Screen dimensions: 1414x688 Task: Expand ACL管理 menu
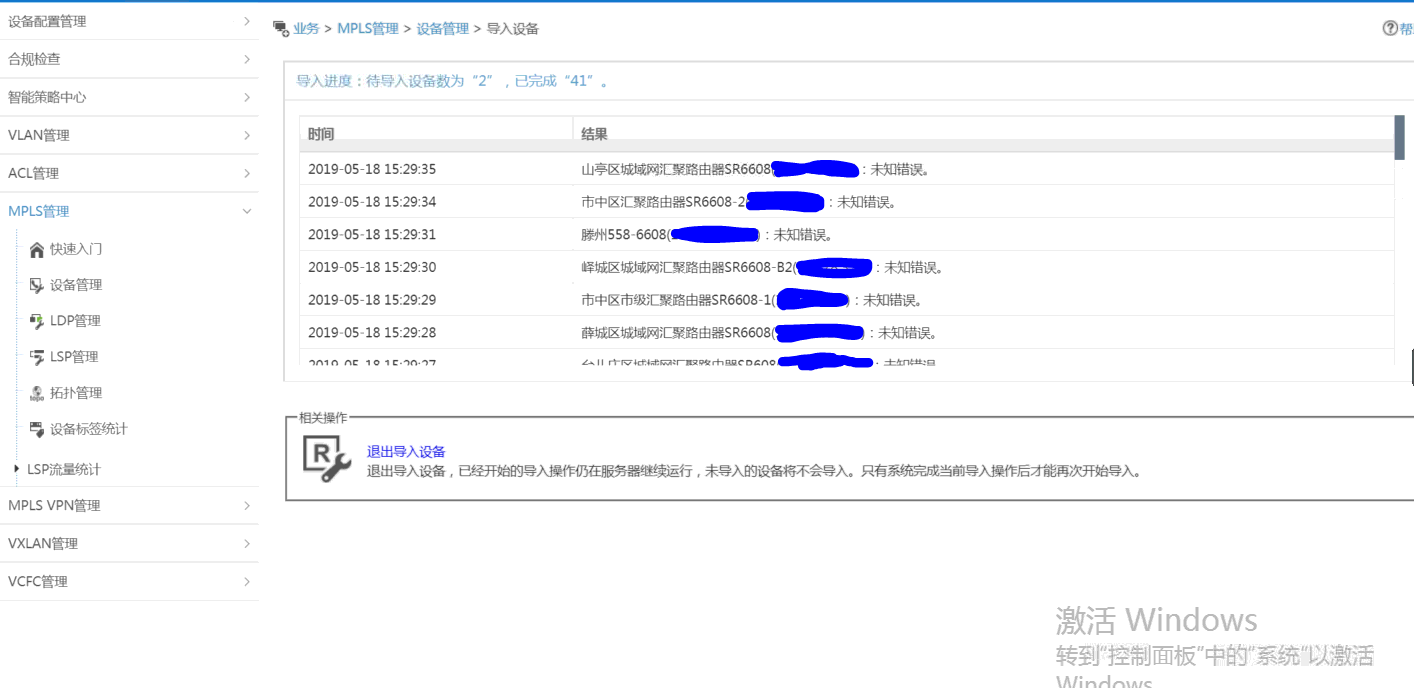[129, 173]
